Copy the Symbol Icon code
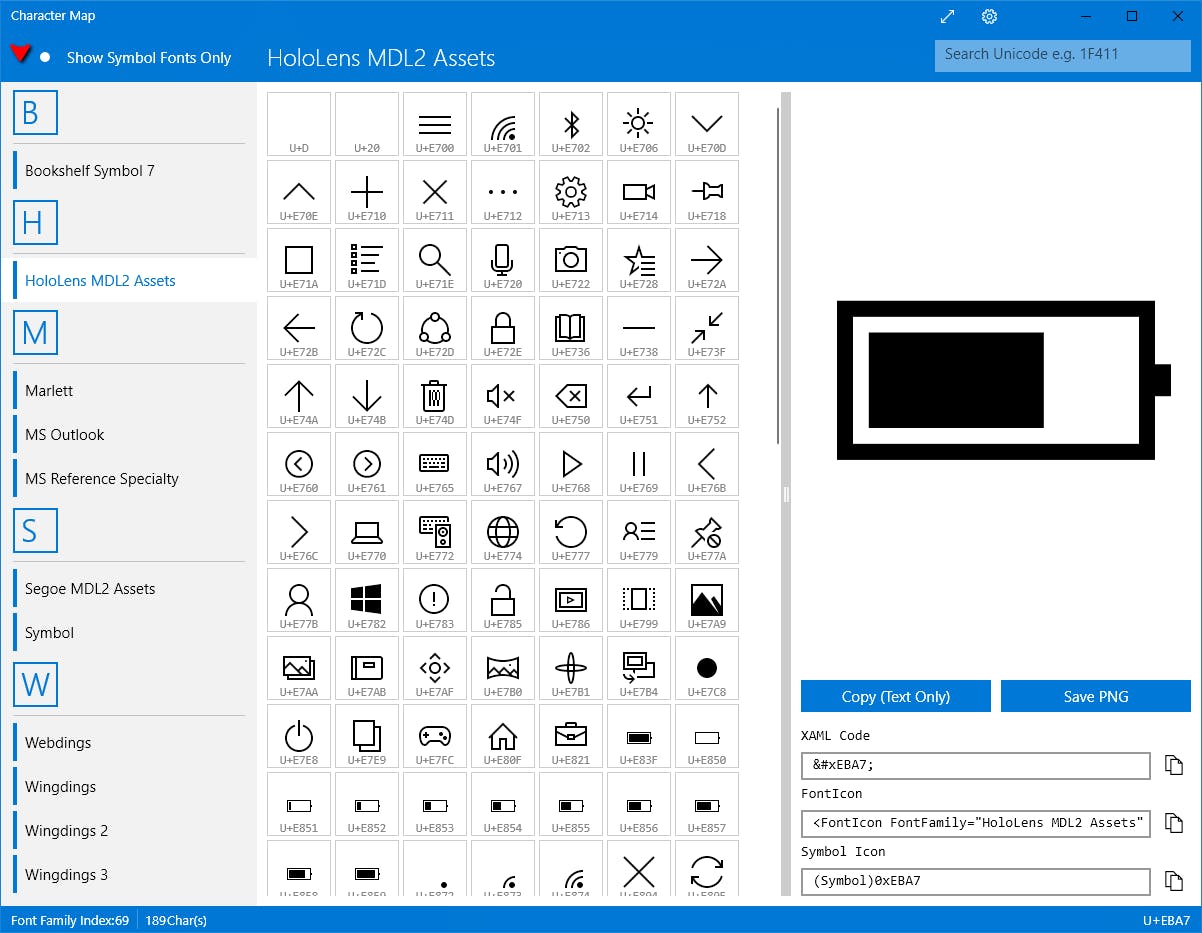This screenshot has width=1202, height=933. click(1174, 881)
